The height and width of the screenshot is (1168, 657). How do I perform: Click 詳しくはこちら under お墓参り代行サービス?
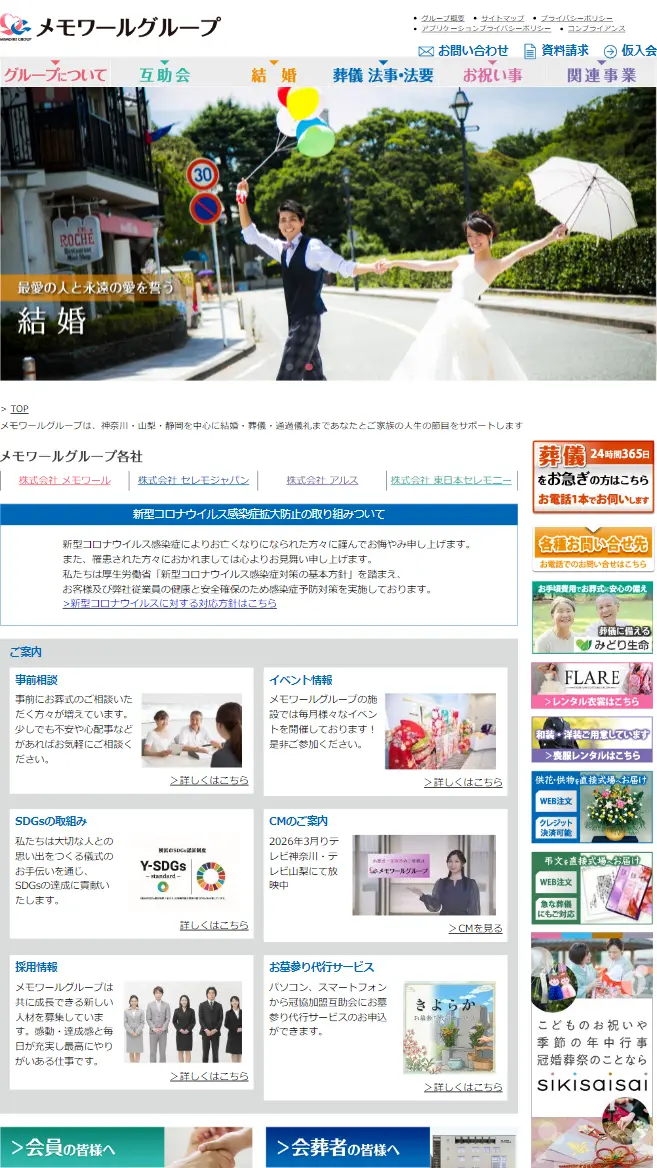(x=463, y=1087)
